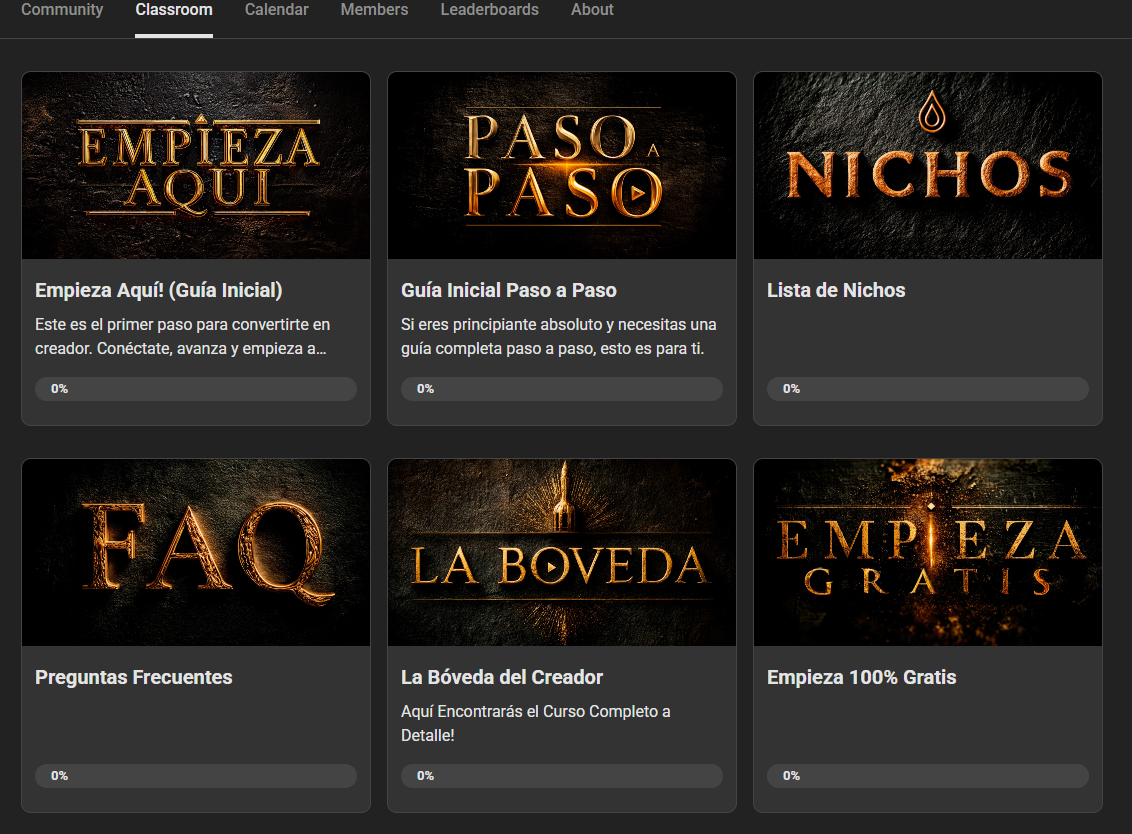Click the progress bar of Preguntas Frecuentes

pos(196,776)
